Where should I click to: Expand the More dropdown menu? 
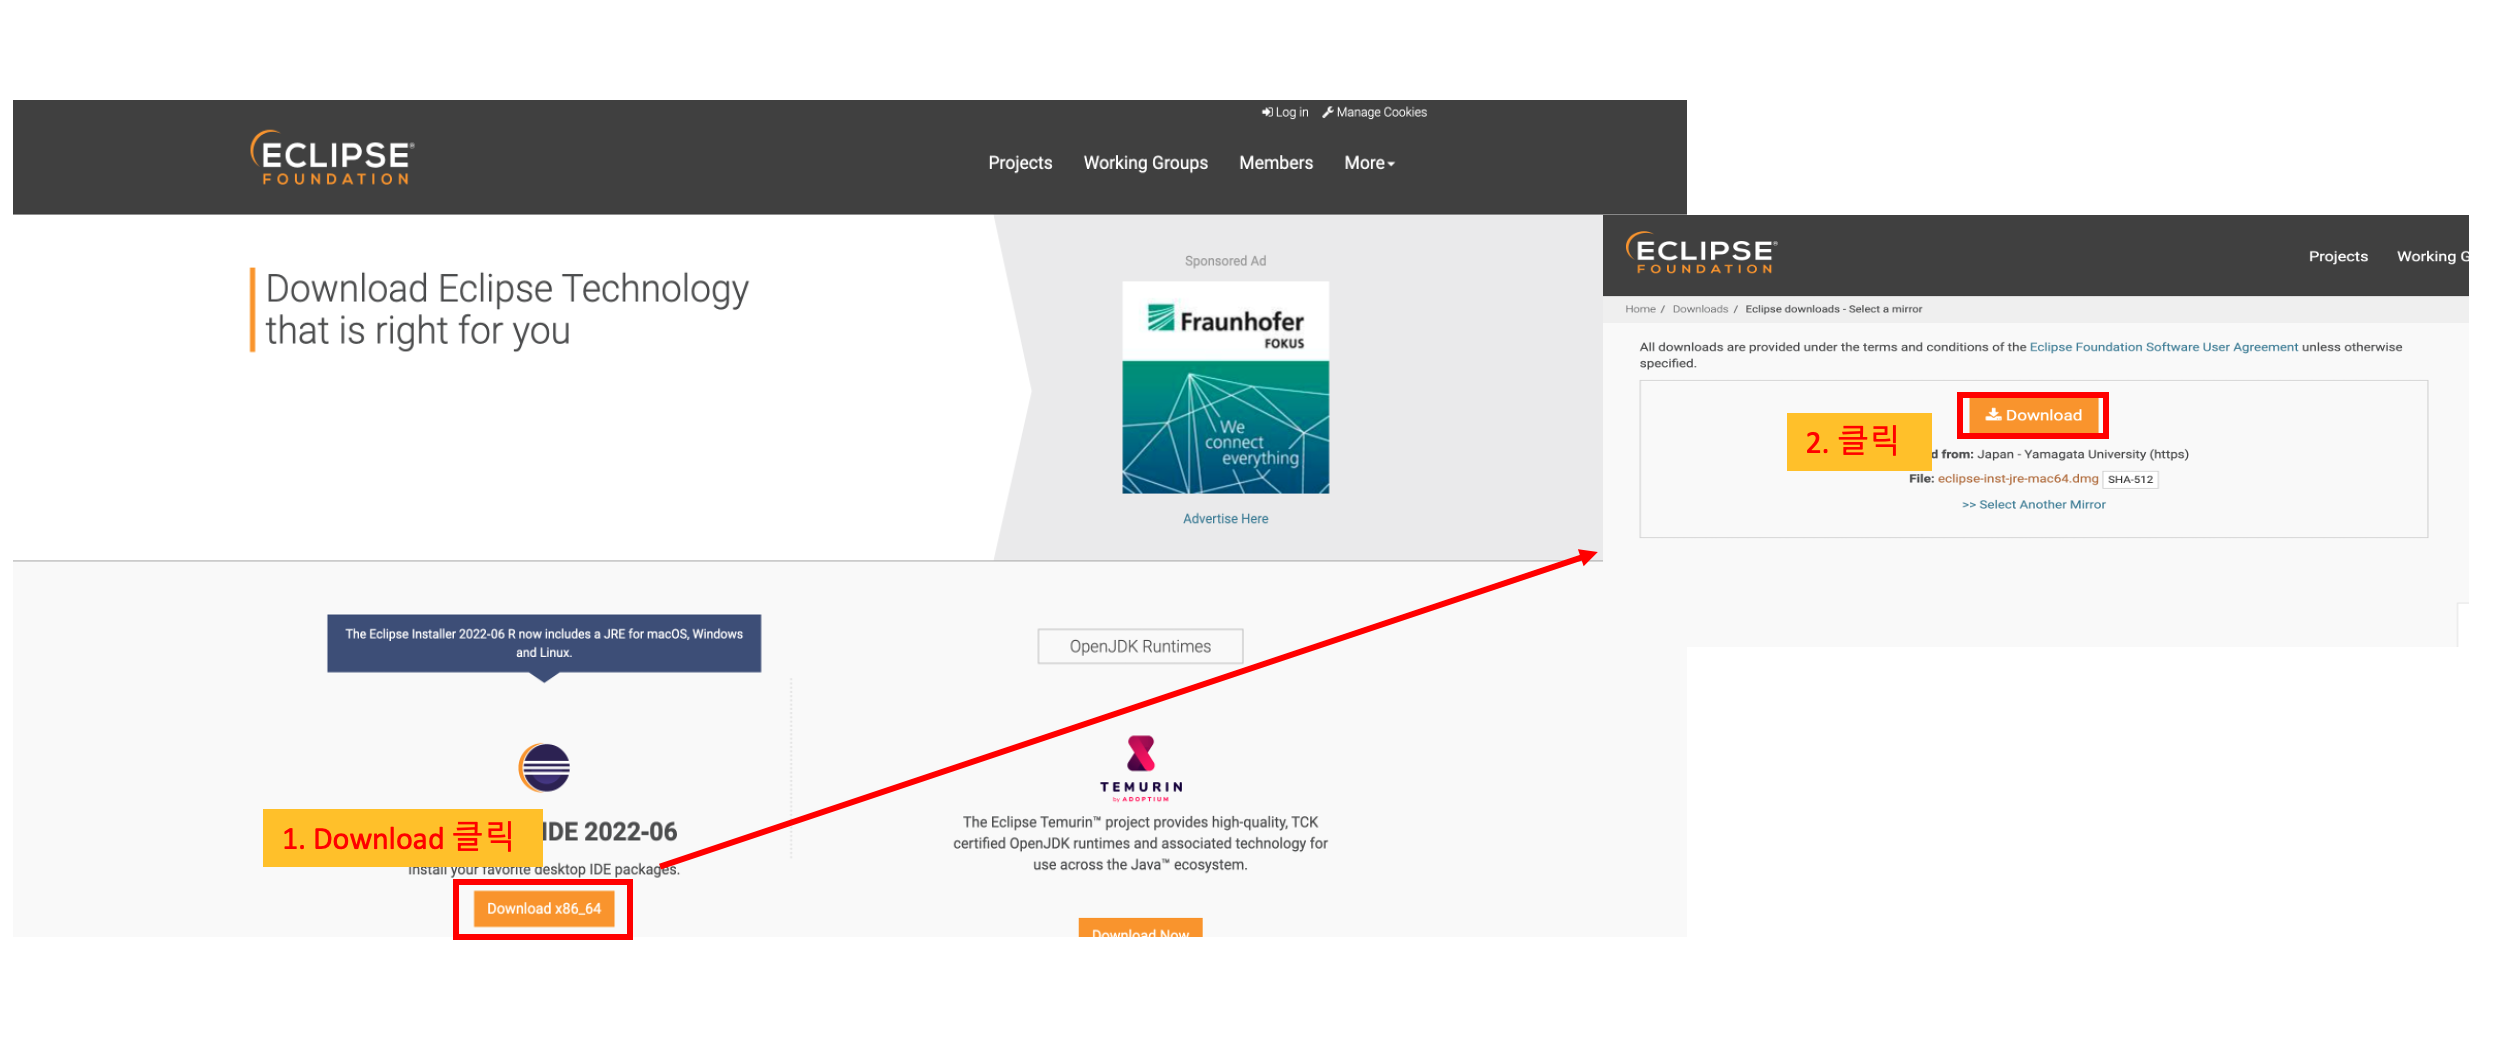(1369, 163)
